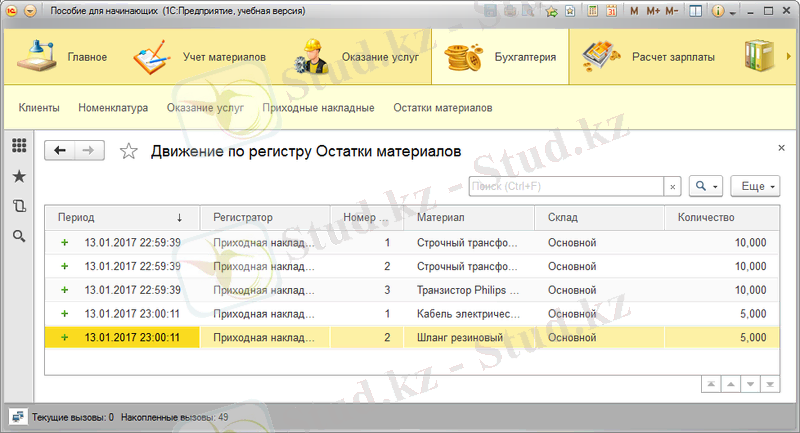This screenshot has width=800, height=433.
Task: Click the M memory button
Action: [634, 11]
